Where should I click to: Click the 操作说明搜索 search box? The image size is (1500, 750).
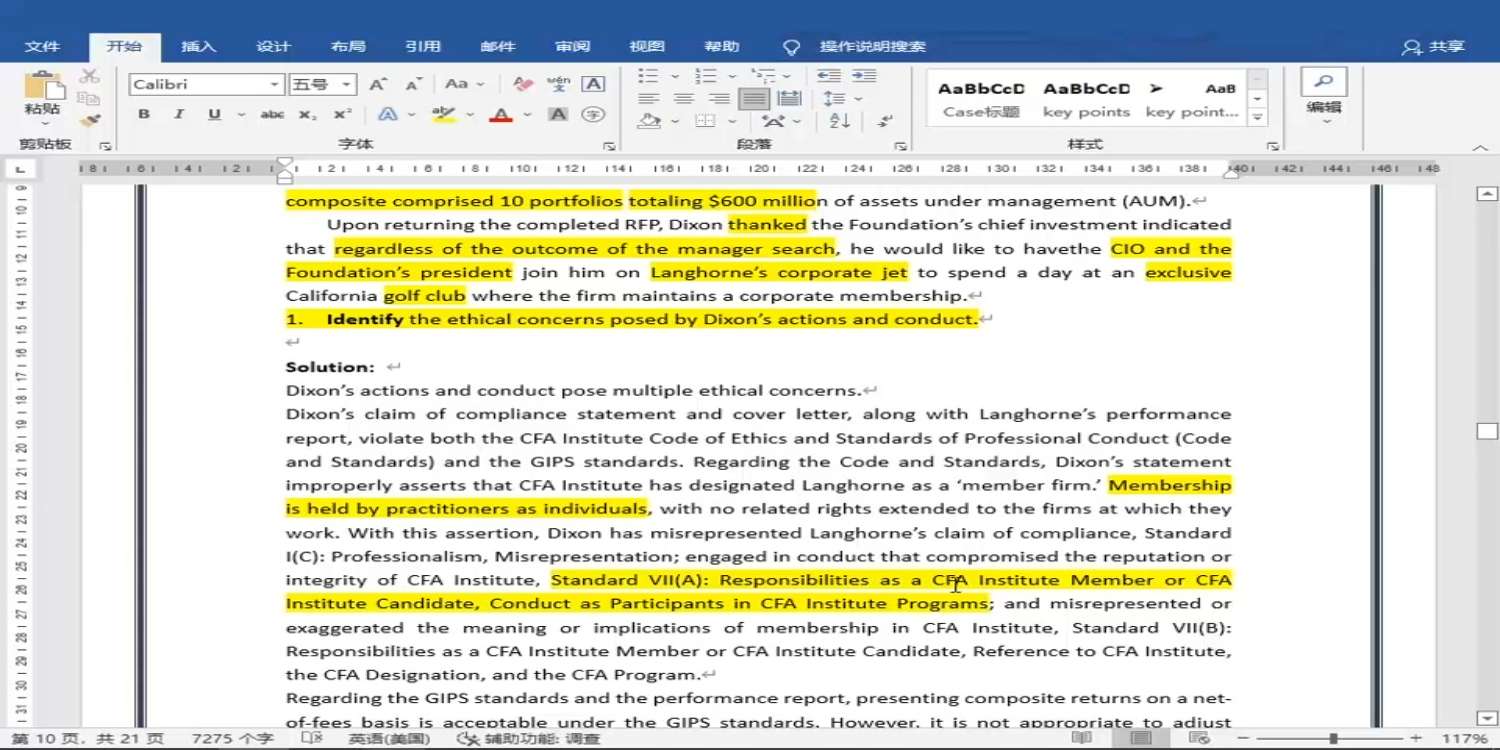[872, 47]
